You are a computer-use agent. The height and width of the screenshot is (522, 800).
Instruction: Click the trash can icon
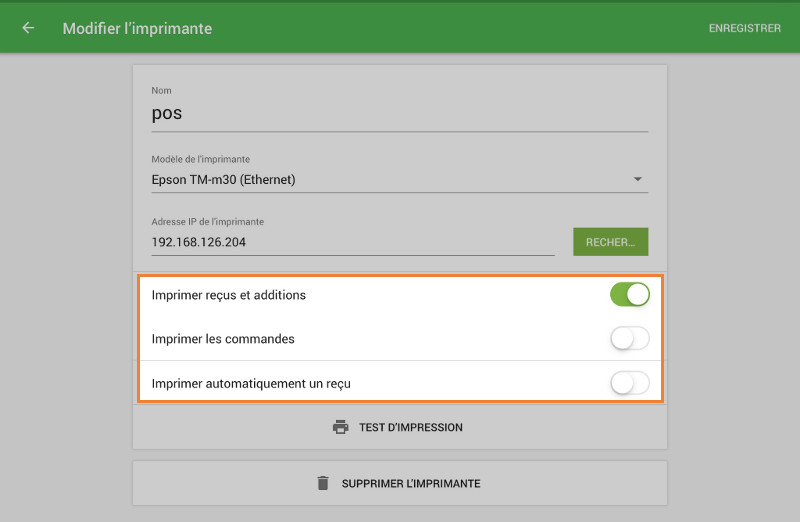coord(322,483)
